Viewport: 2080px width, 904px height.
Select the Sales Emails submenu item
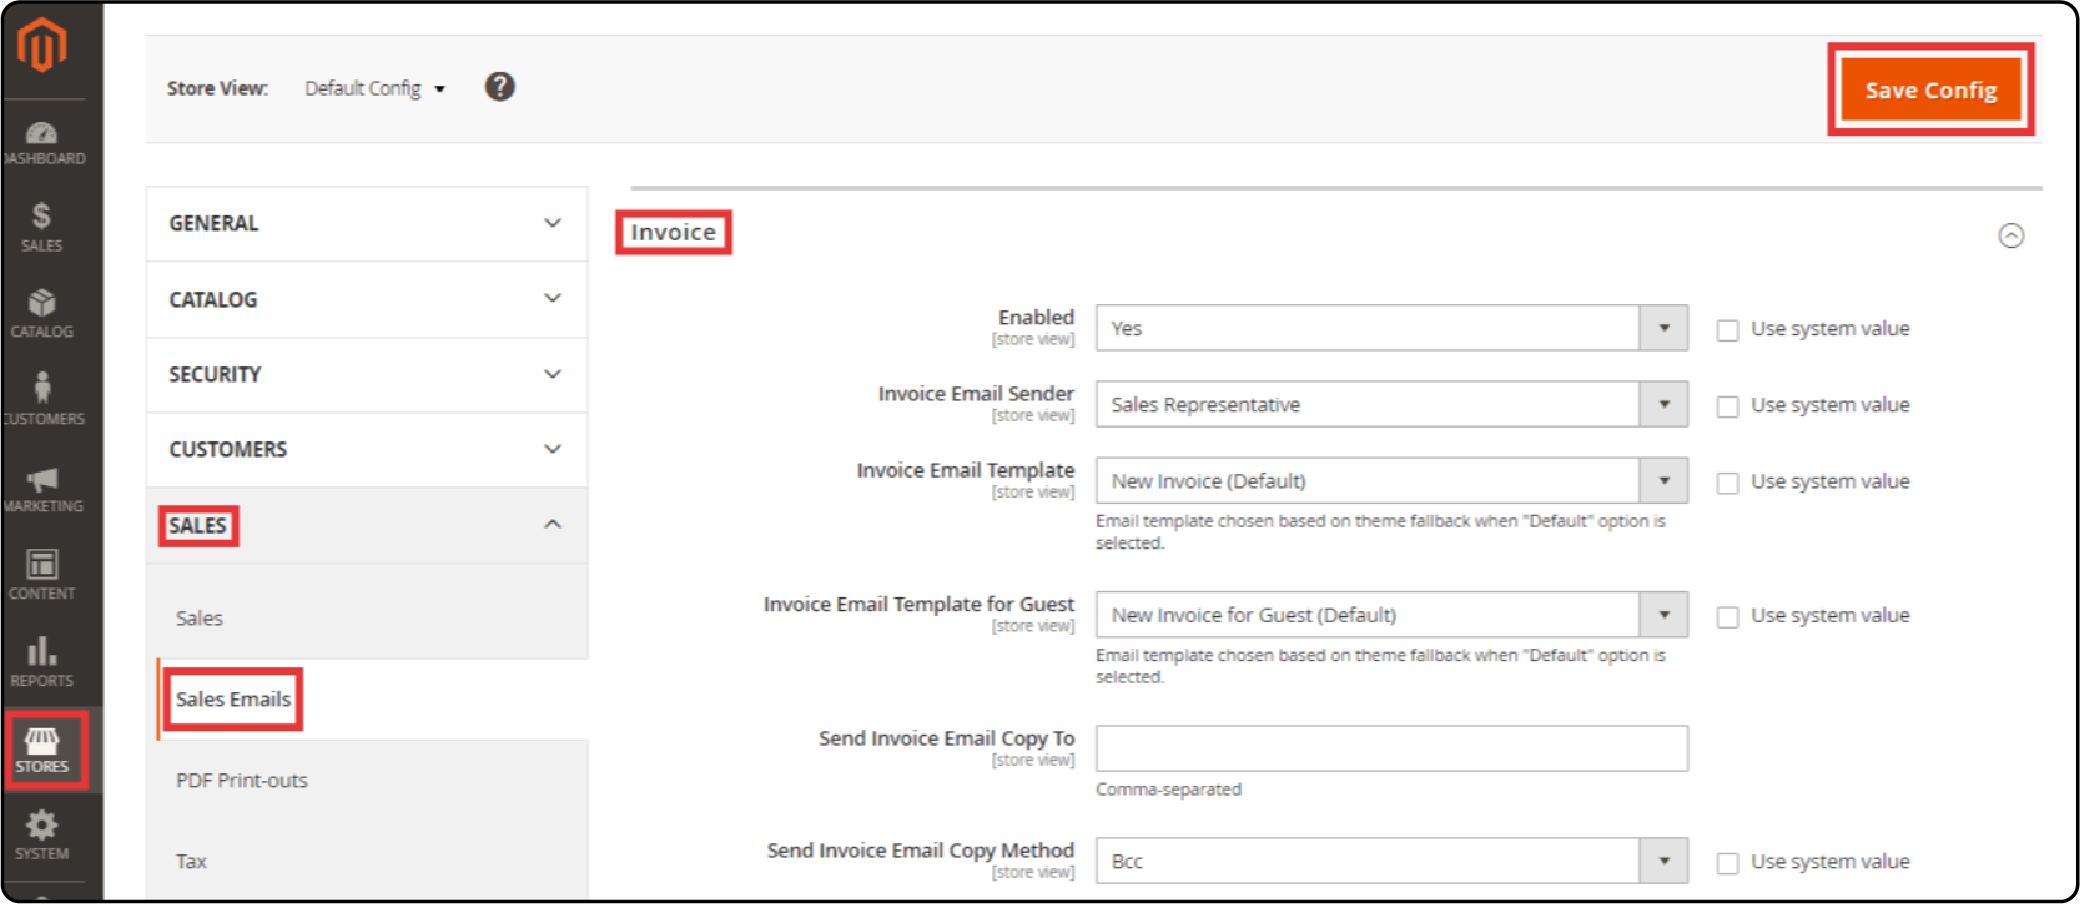[x=233, y=699]
